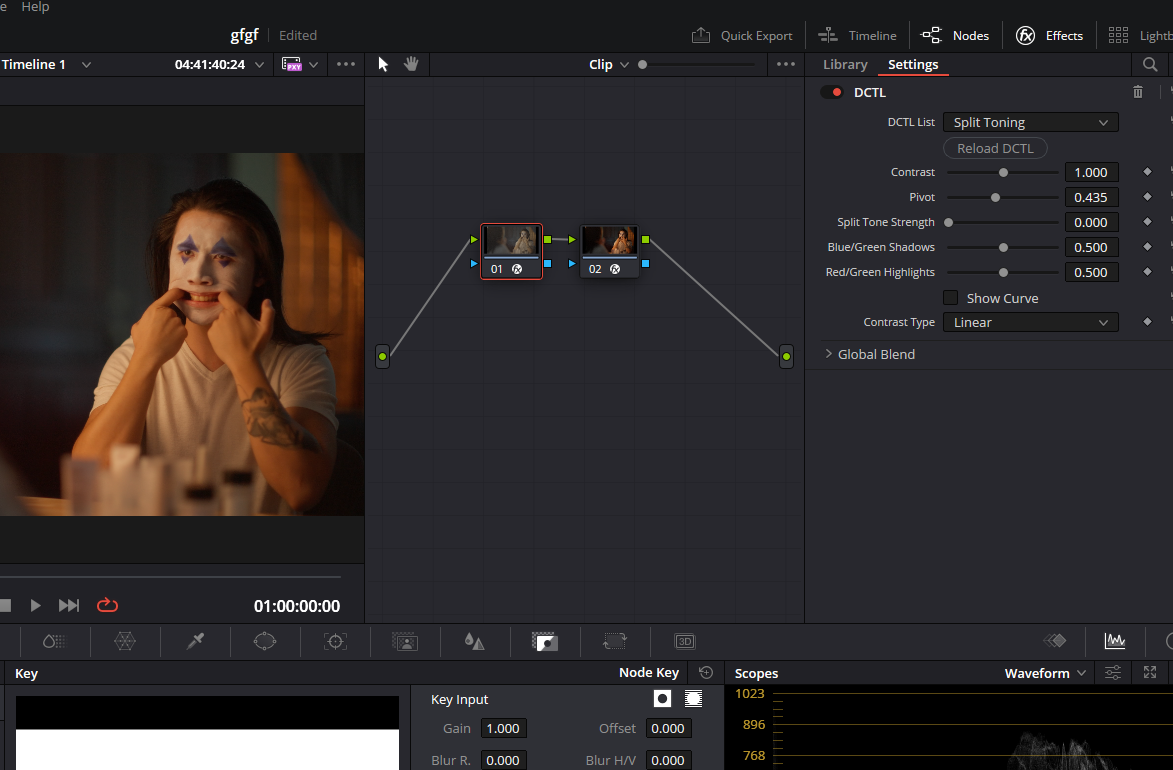Image resolution: width=1173 pixels, height=770 pixels.
Task: Open the Key palette
Action: pos(544,641)
